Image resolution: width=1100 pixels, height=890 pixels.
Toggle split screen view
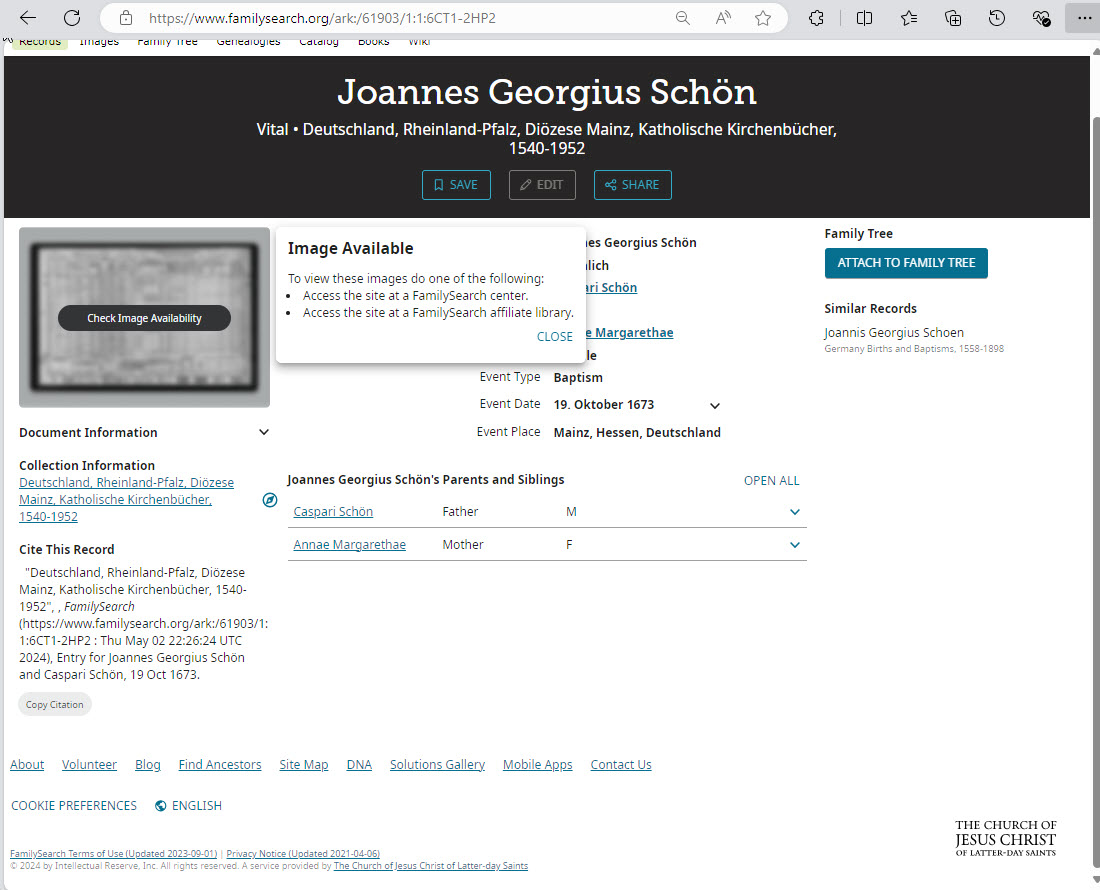pyautogui.click(x=864, y=18)
